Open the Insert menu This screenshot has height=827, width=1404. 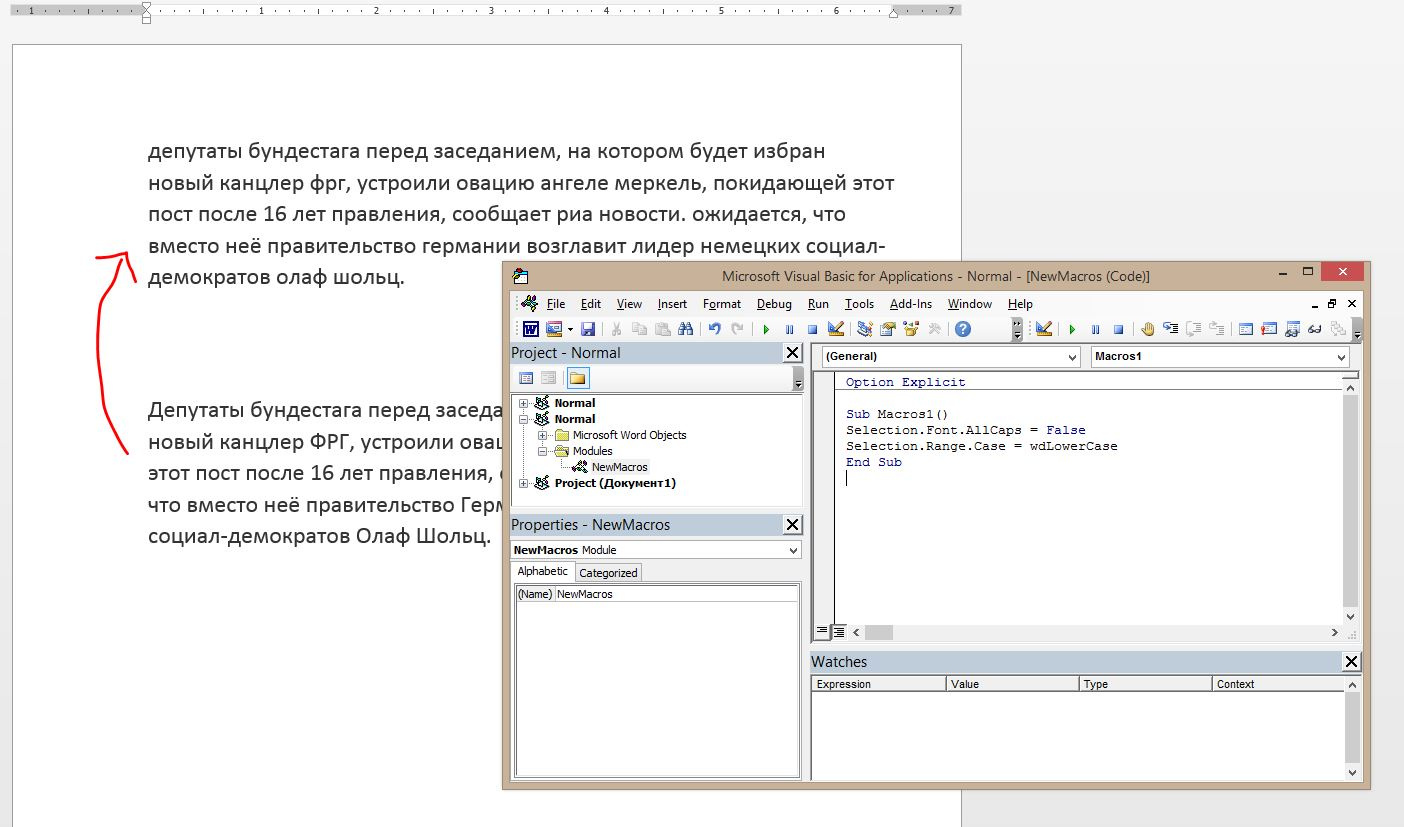coord(672,304)
